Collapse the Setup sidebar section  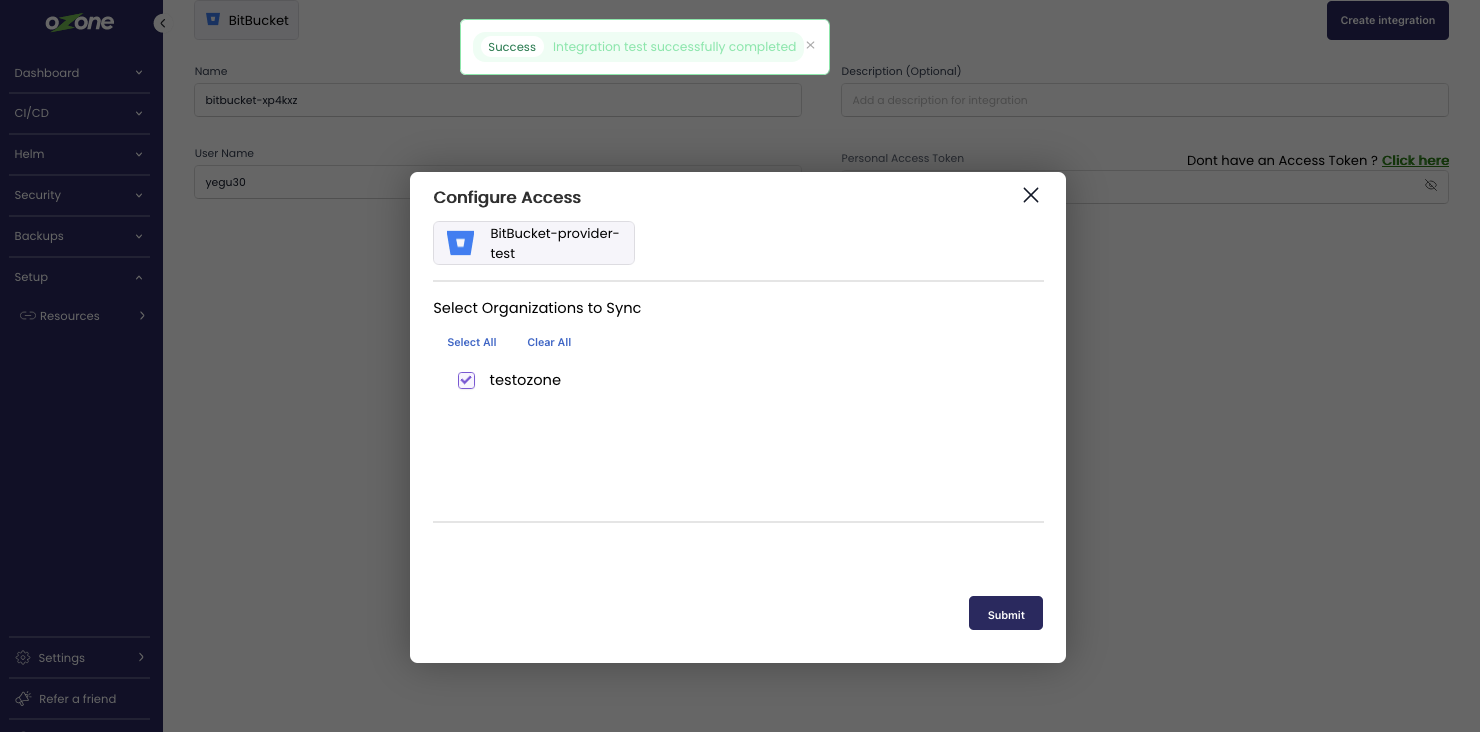(139, 277)
